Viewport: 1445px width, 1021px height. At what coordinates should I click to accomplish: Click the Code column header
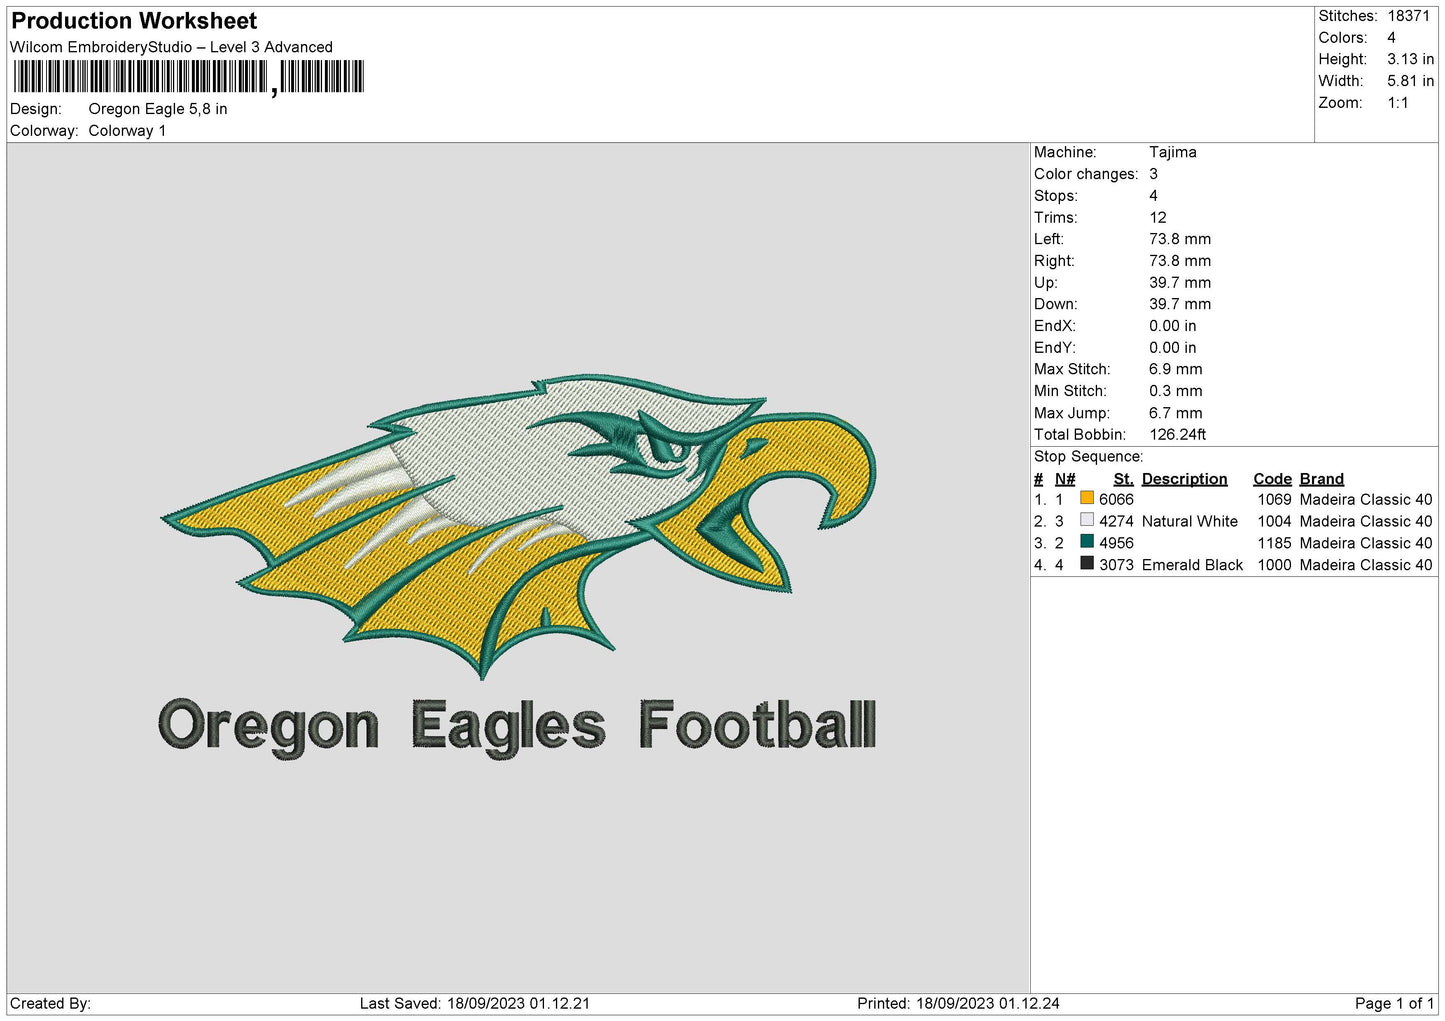pyautogui.click(x=1272, y=479)
